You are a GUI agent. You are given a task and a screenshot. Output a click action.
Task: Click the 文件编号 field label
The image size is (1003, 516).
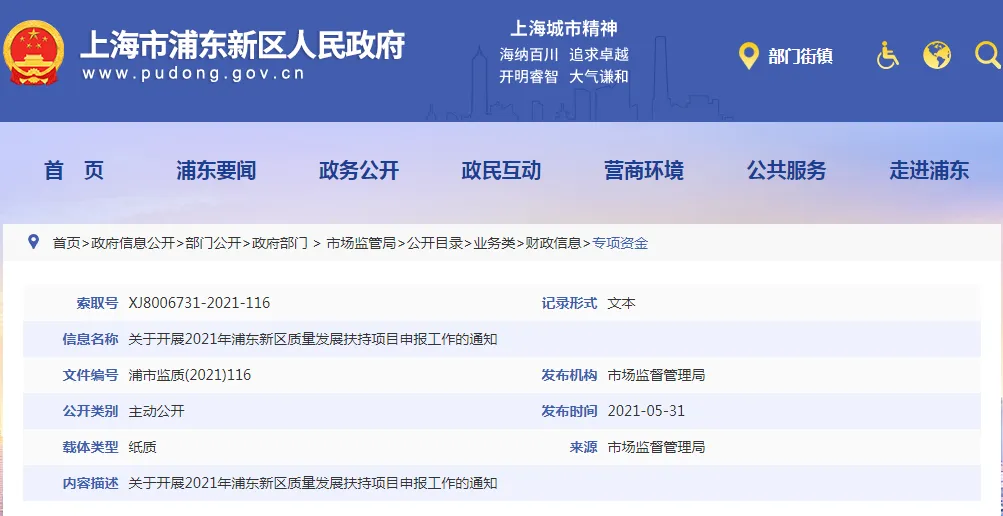point(90,375)
